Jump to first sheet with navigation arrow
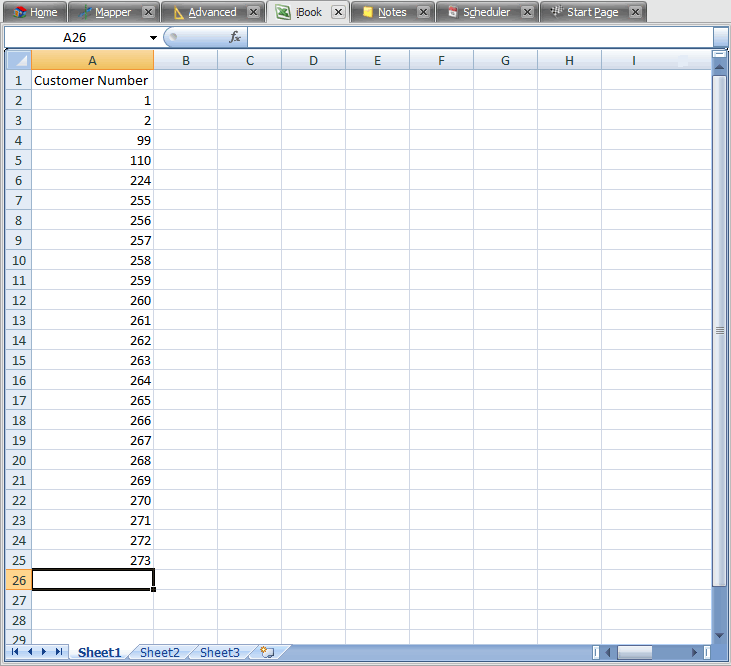The width and height of the screenshot is (731, 666). (x=15, y=652)
